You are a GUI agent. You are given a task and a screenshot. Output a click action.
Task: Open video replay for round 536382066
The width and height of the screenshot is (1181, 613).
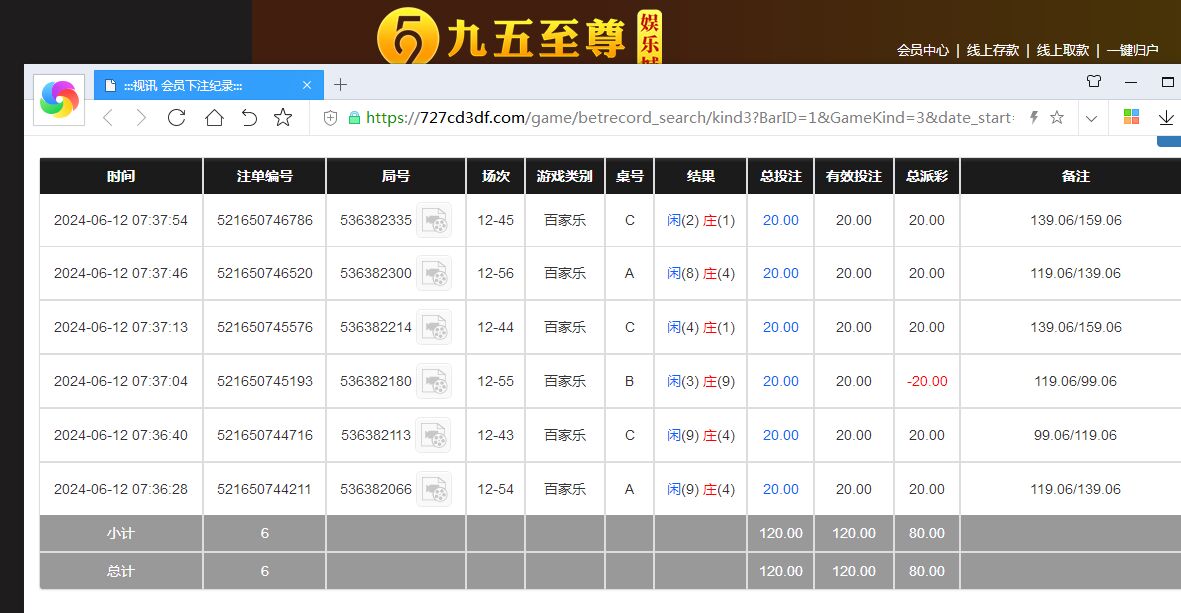pyautogui.click(x=433, y=489)
